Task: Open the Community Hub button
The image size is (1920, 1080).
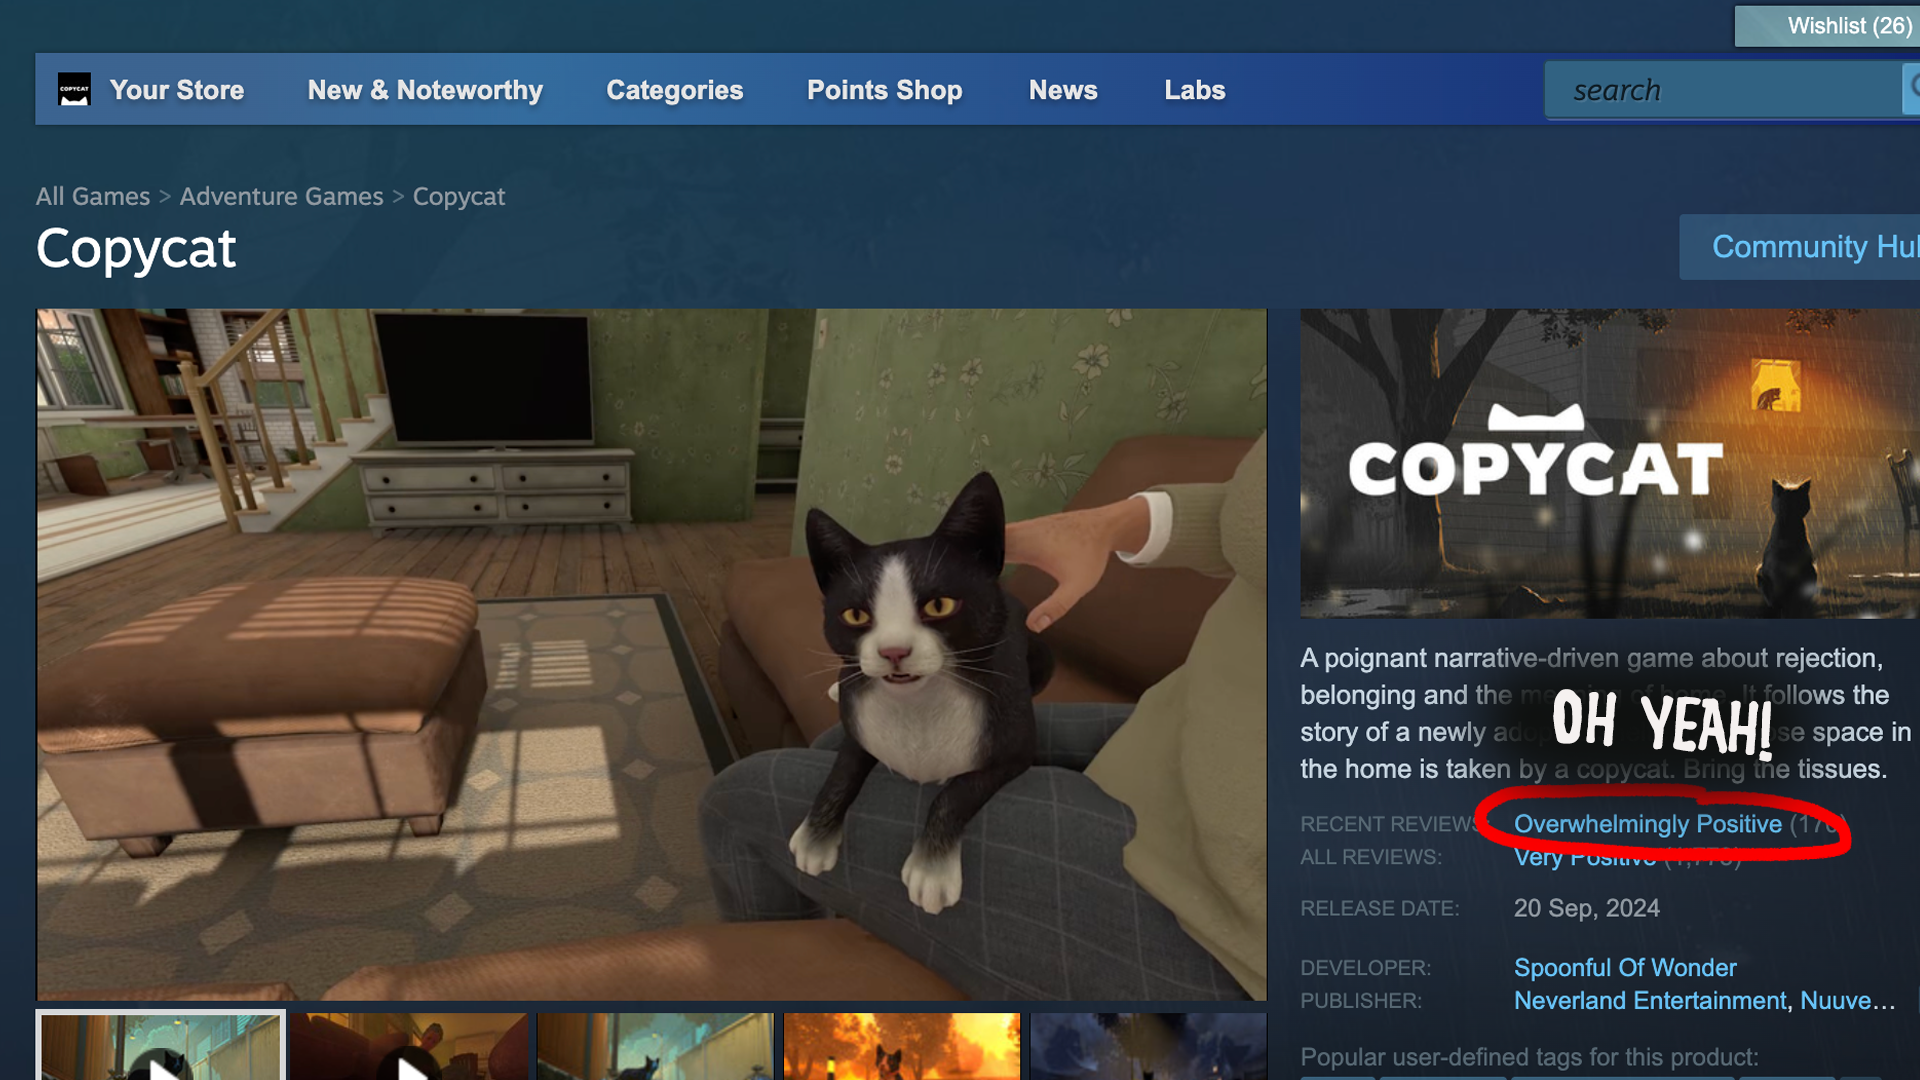Action: click(x=1800, y=247)
